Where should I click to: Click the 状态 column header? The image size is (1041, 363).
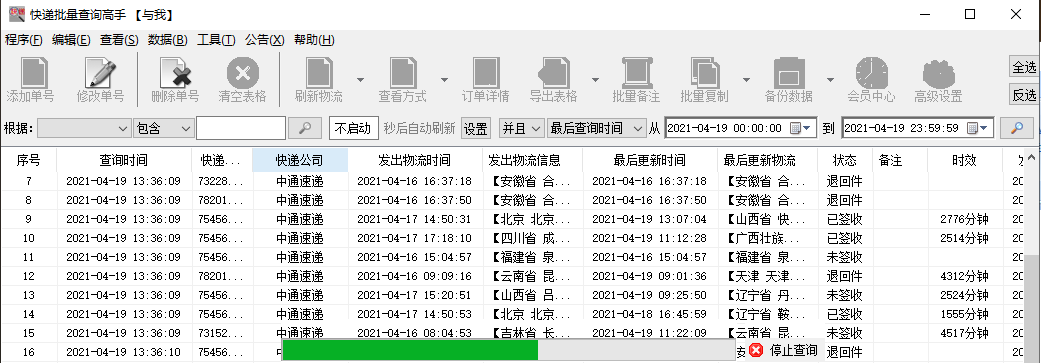tap(844, 160)
